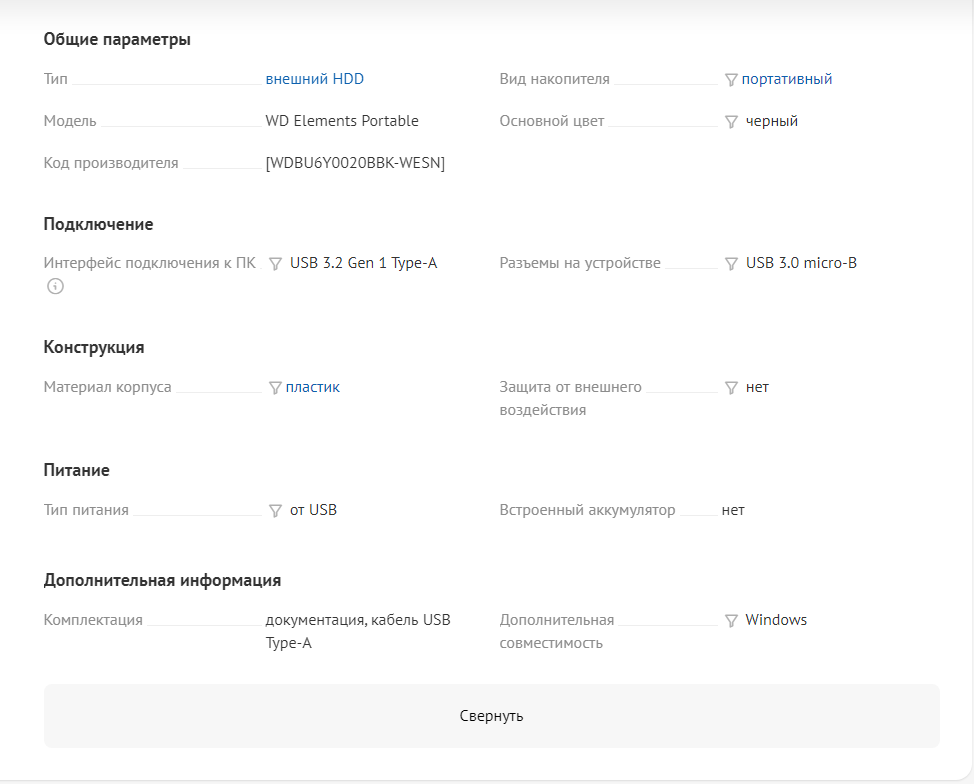Click filter icon for Защита от внешнего воздействия
The height and width of the screenshot is (784, 974).
(x=731, y=388)
